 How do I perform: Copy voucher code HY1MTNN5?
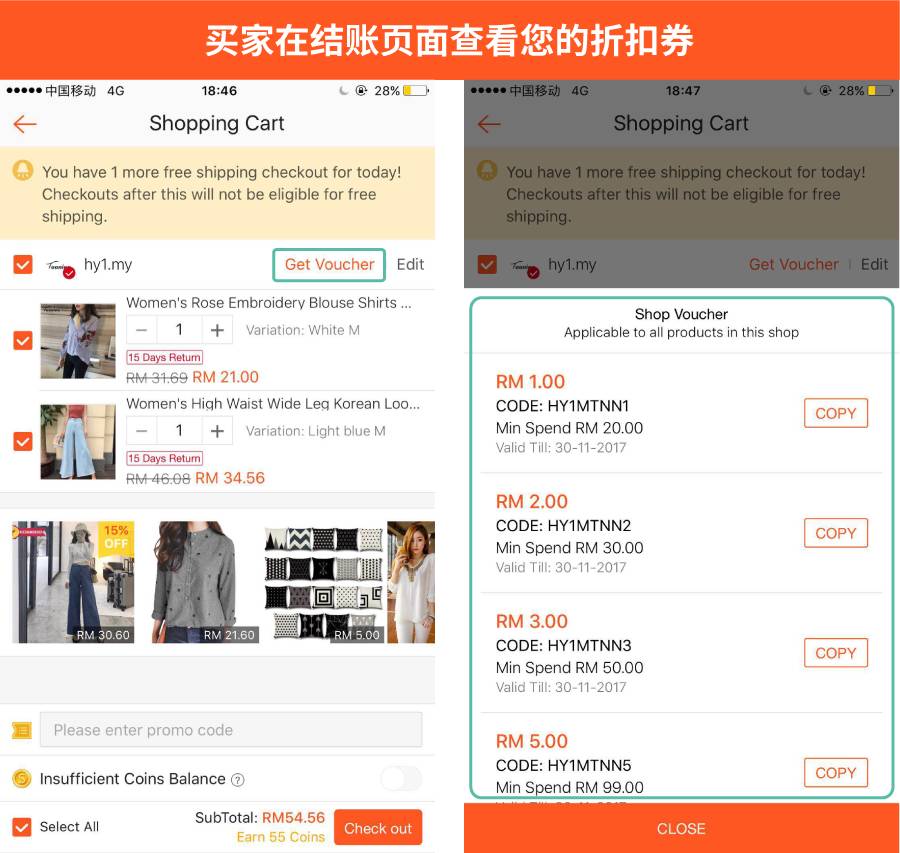tap(836, 773)
